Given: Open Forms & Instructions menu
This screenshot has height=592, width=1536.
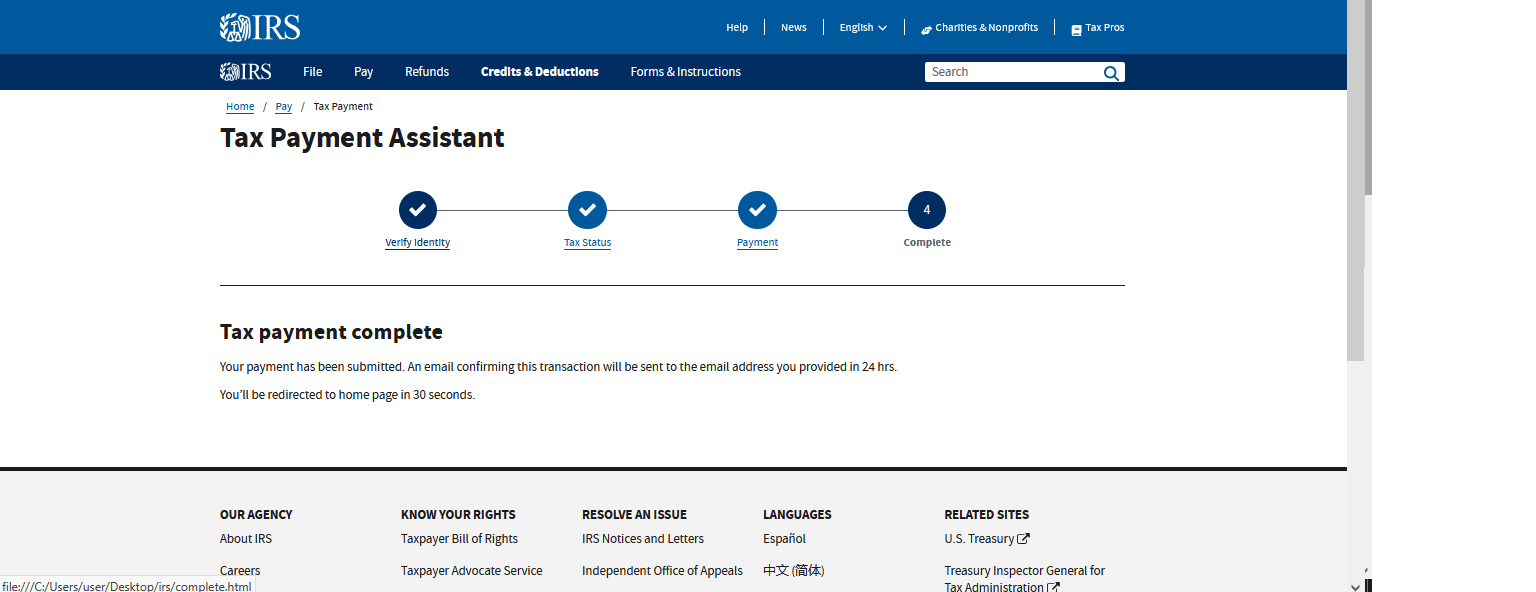Looking at the screenshot, I should coord(686,72).
